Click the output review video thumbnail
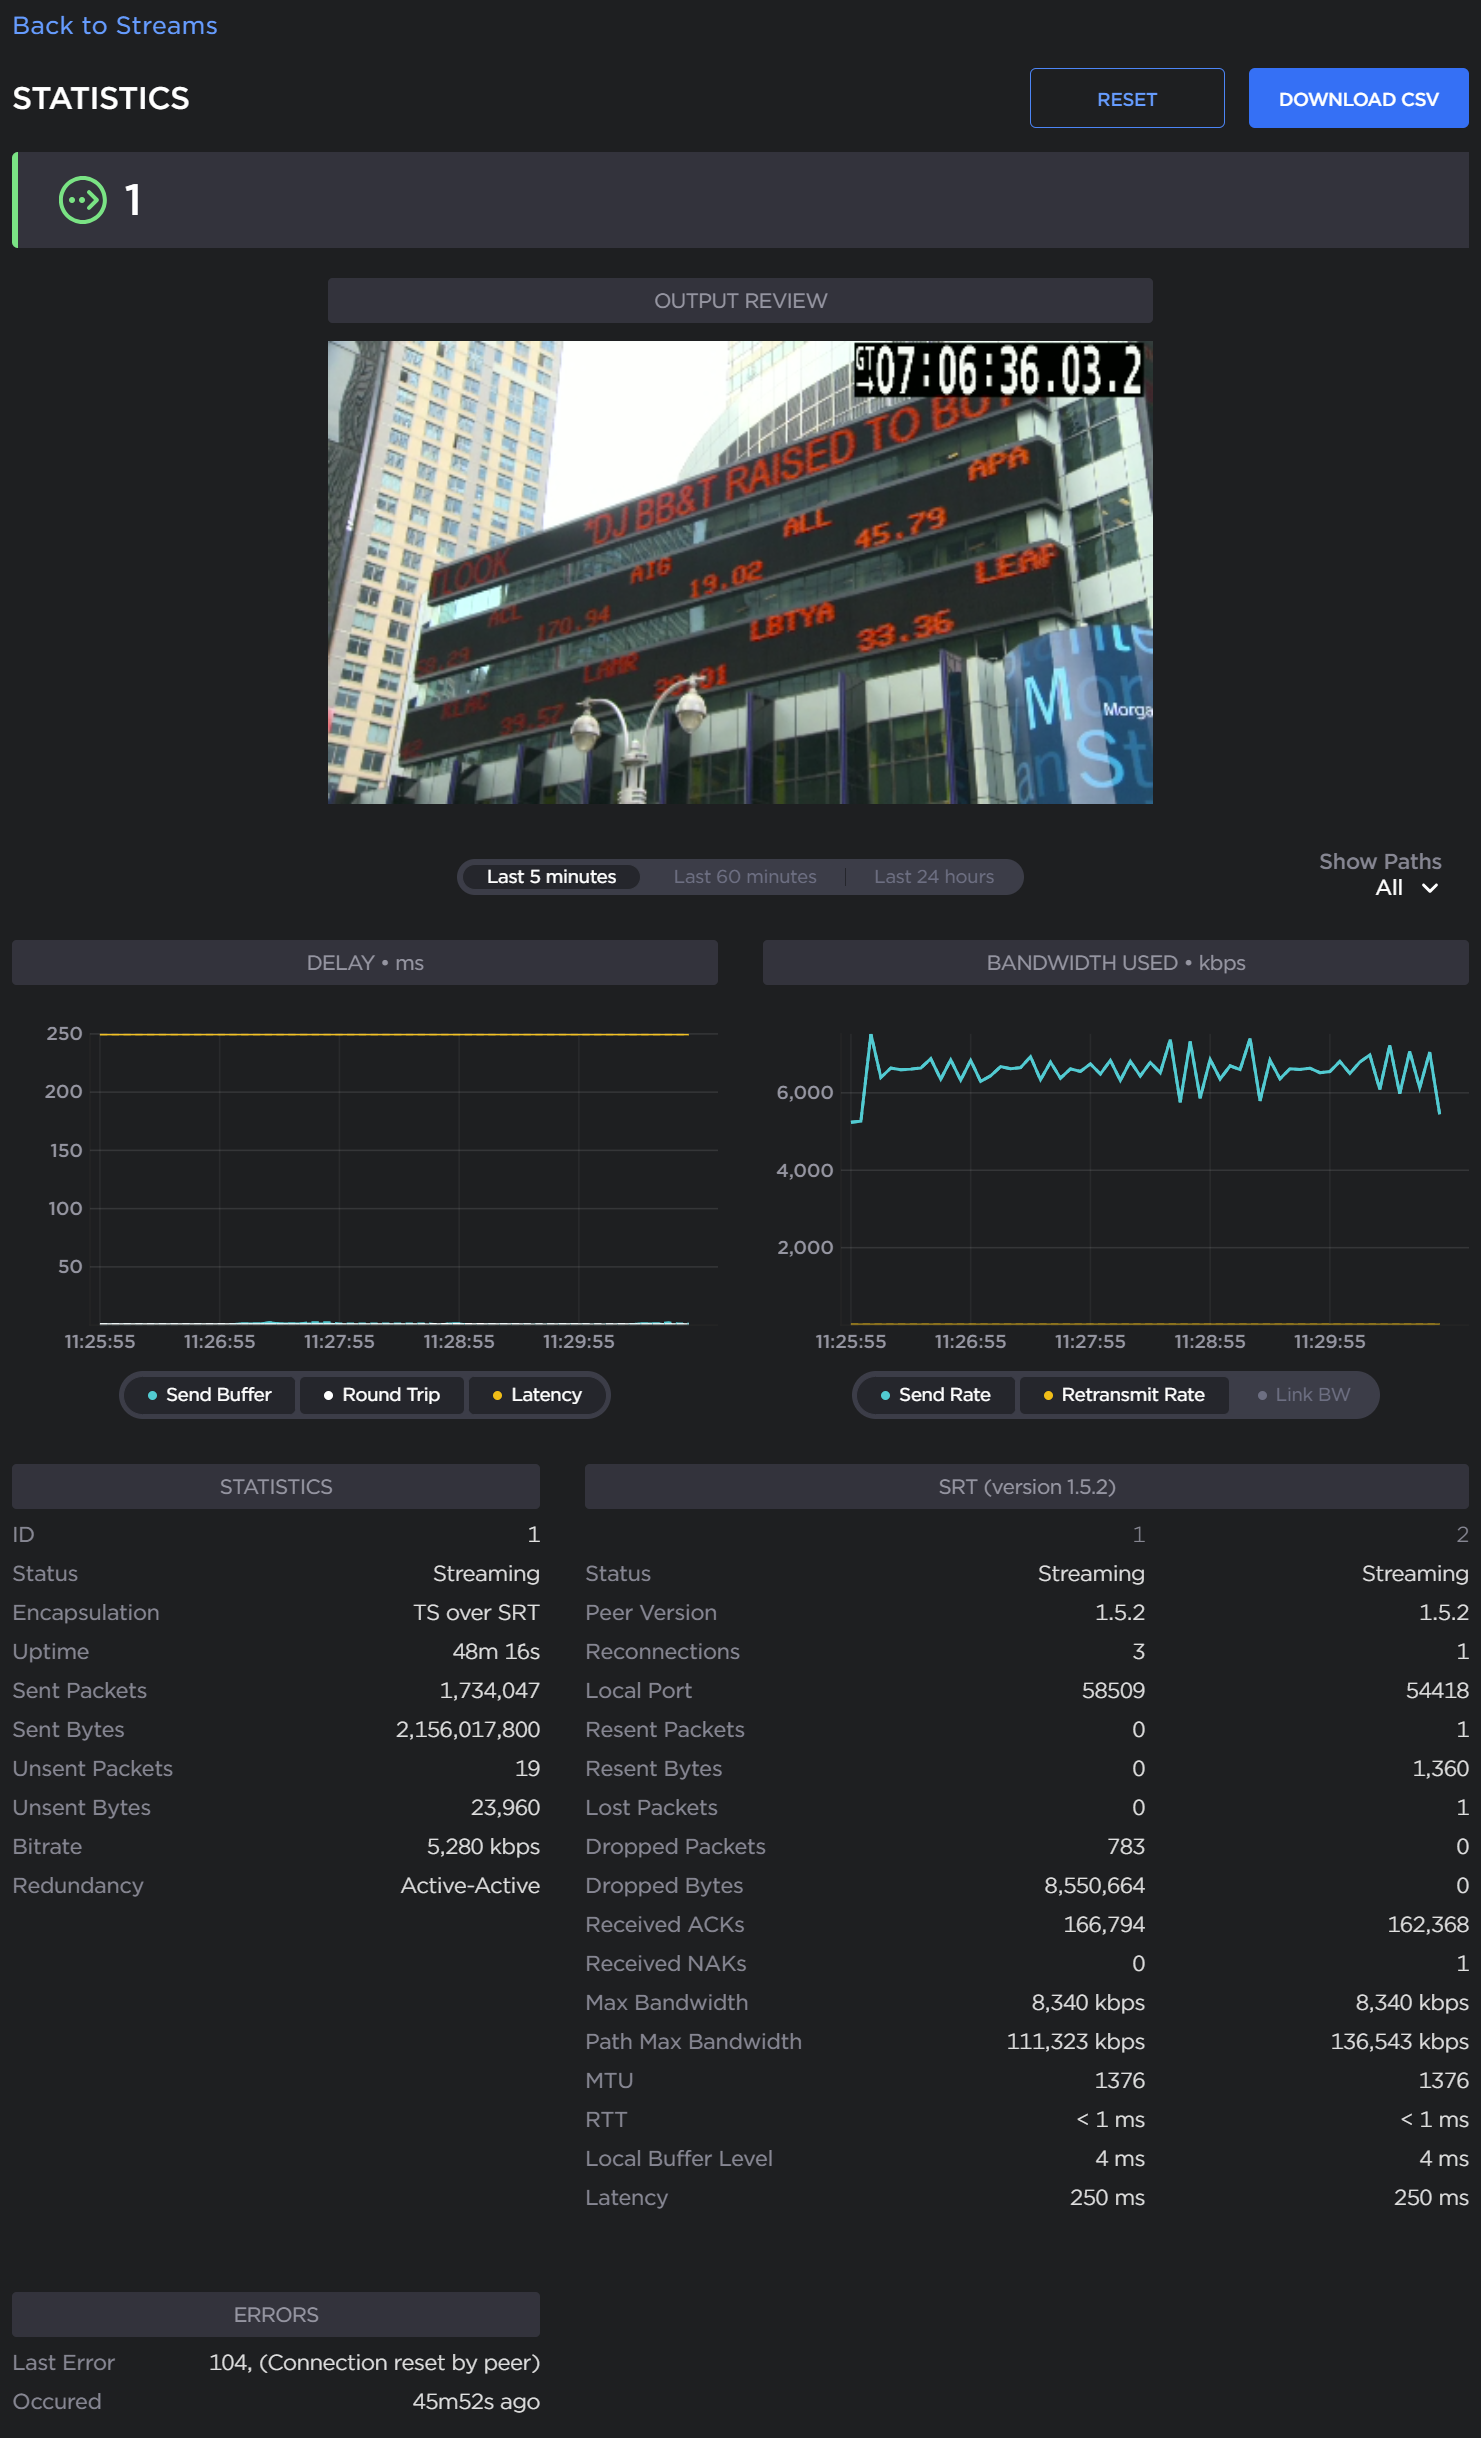Viewport: 1481px width, 2438px height. click(740, 572)
